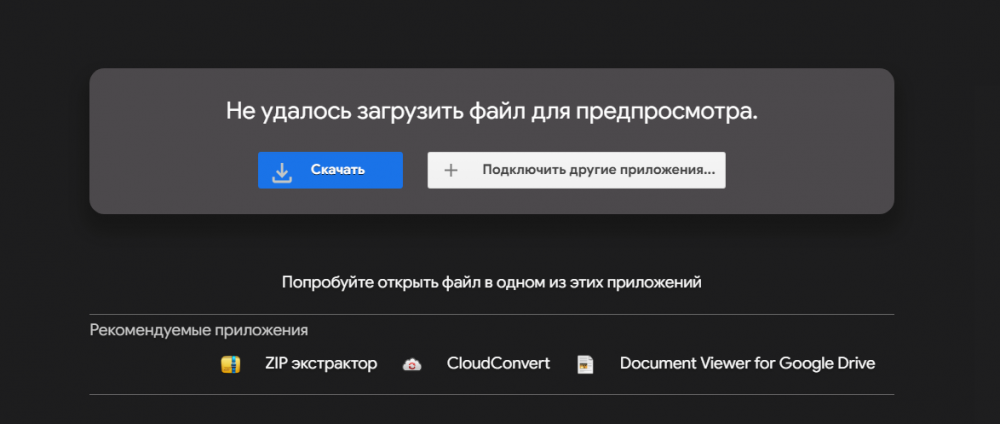This screenshot has width=1000, height=424.
Task: Open file with CloudConvert
Action: click(498, 363)
